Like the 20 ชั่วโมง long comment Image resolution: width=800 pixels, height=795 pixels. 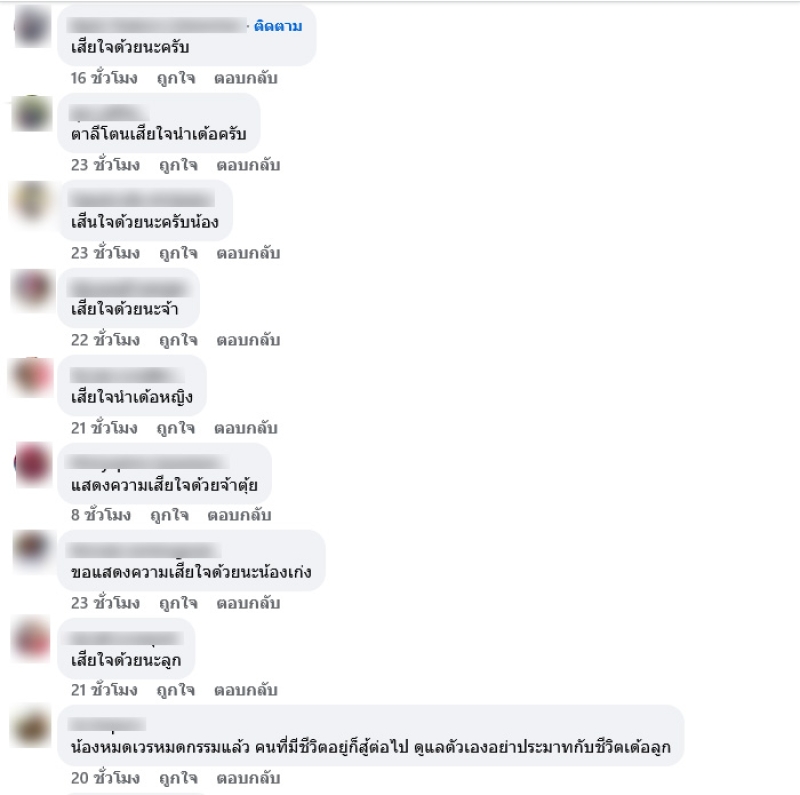pos(178,778)
